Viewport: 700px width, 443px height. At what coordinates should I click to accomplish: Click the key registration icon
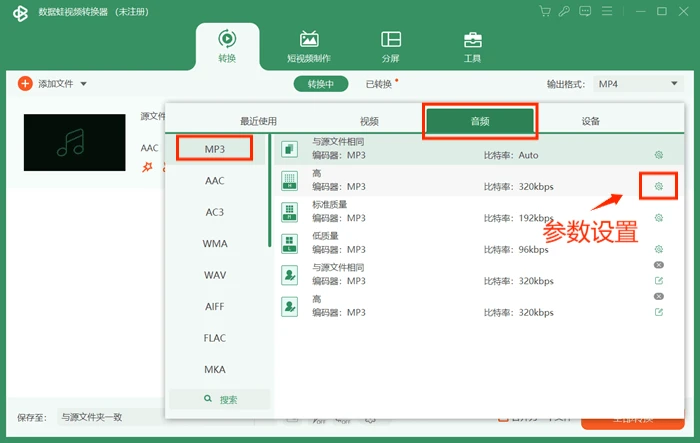pos(564,11)
